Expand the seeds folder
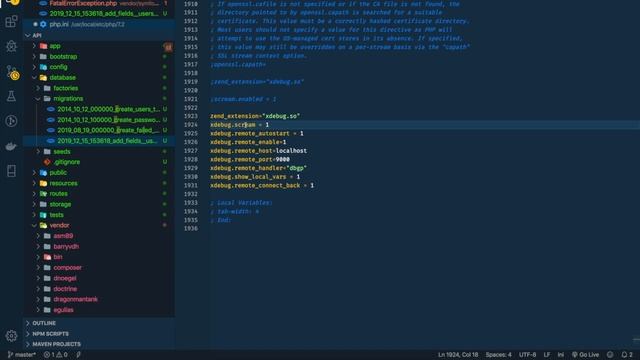The height and width of the screenshot is (360, 640). pyautogui.click(x=99, y=151)
